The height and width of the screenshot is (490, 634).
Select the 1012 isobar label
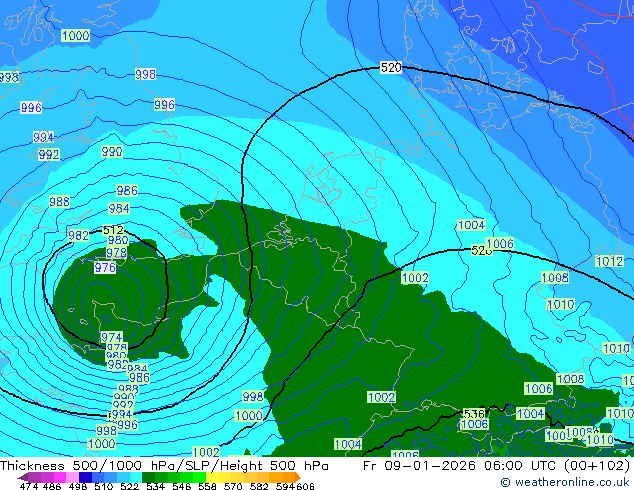[610, 261]
